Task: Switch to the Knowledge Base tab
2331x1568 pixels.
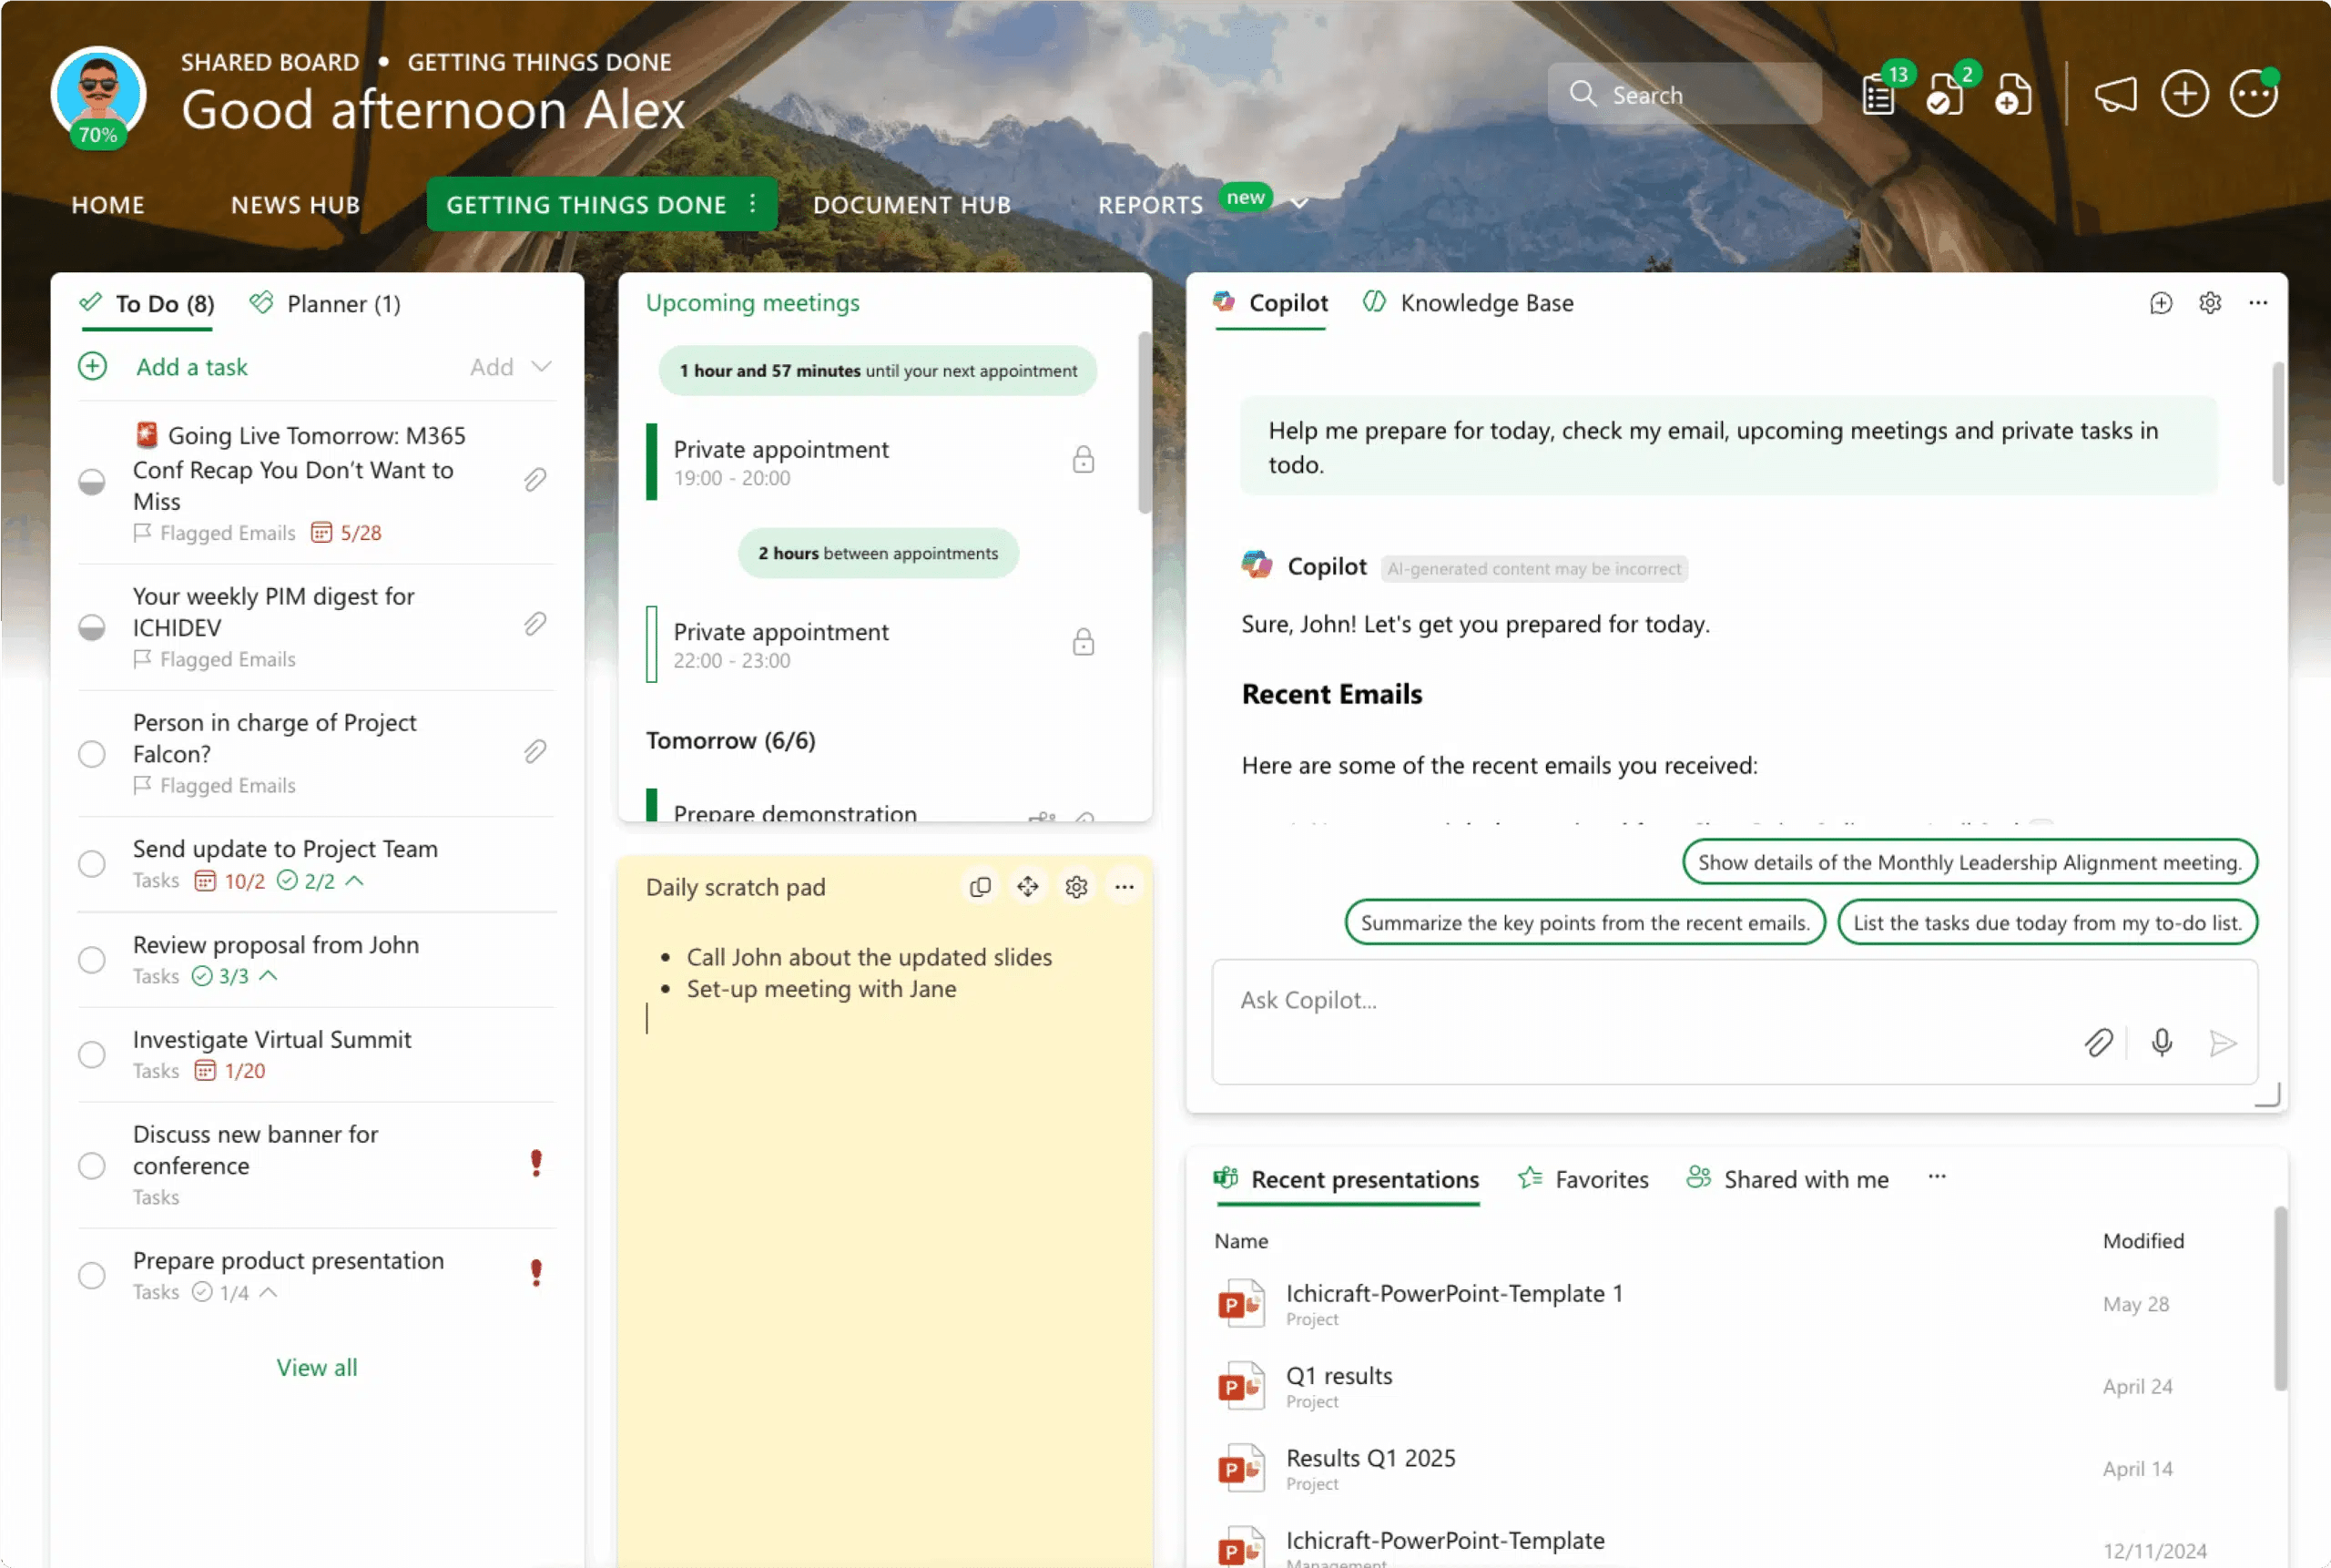Action: coord(1468,303)
